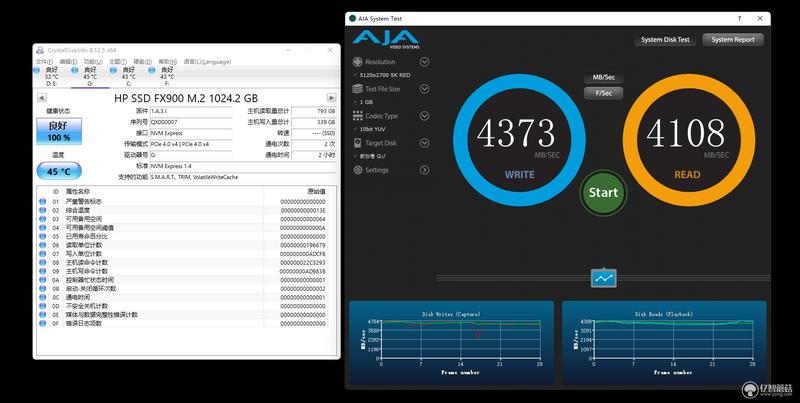
Task: Click the 10bit YUV codec value
Action: click(372, 129)
